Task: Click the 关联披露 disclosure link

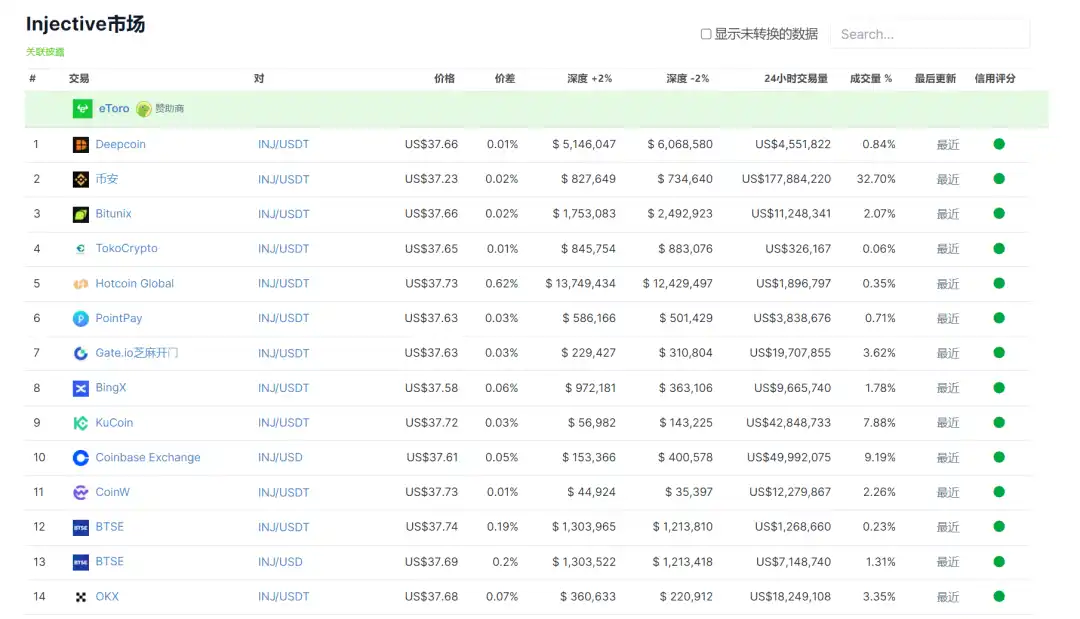Action: [45, 52]
